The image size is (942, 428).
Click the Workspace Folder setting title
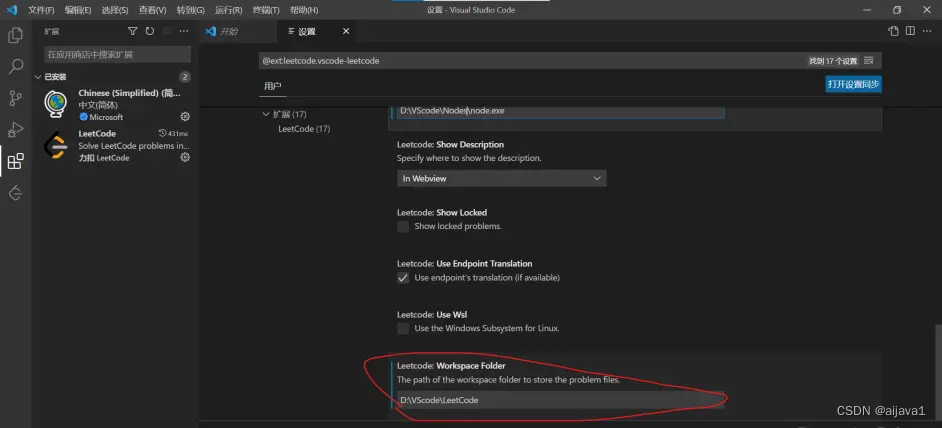pos(451,365)
